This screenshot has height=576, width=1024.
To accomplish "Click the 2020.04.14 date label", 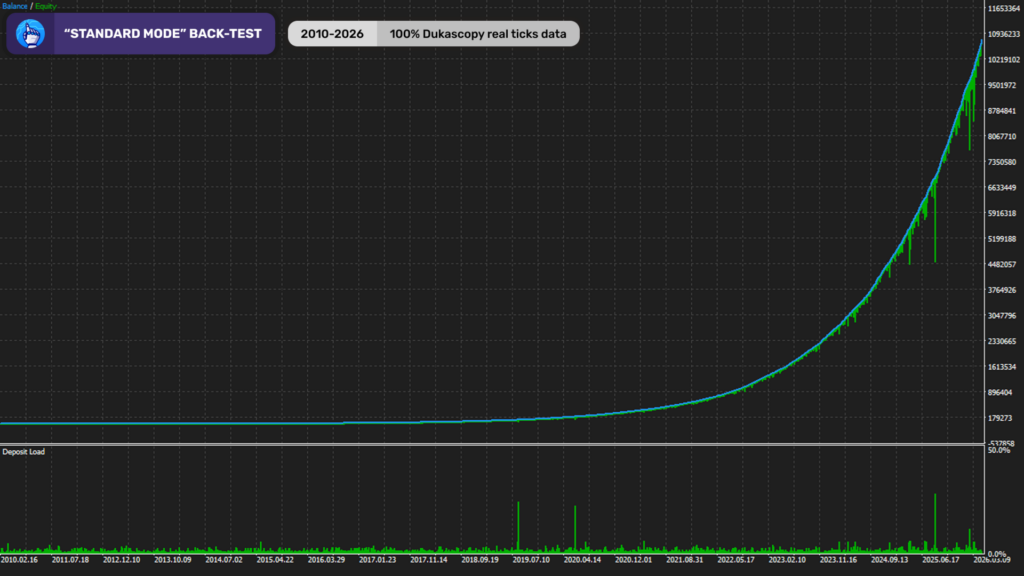I will (x=583, y=560).
